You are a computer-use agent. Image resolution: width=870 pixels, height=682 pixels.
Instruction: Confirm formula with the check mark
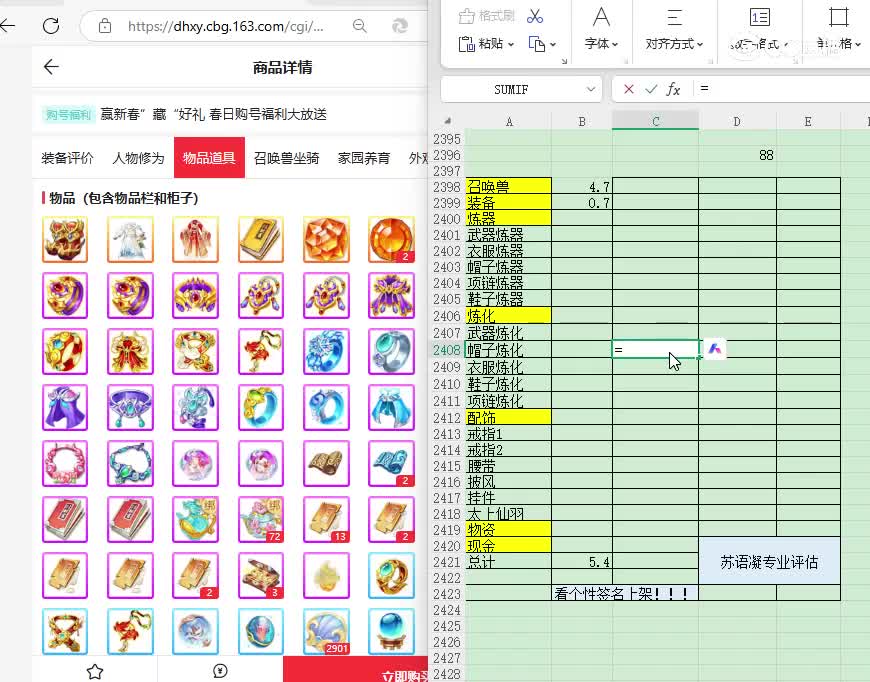[651, 89]
